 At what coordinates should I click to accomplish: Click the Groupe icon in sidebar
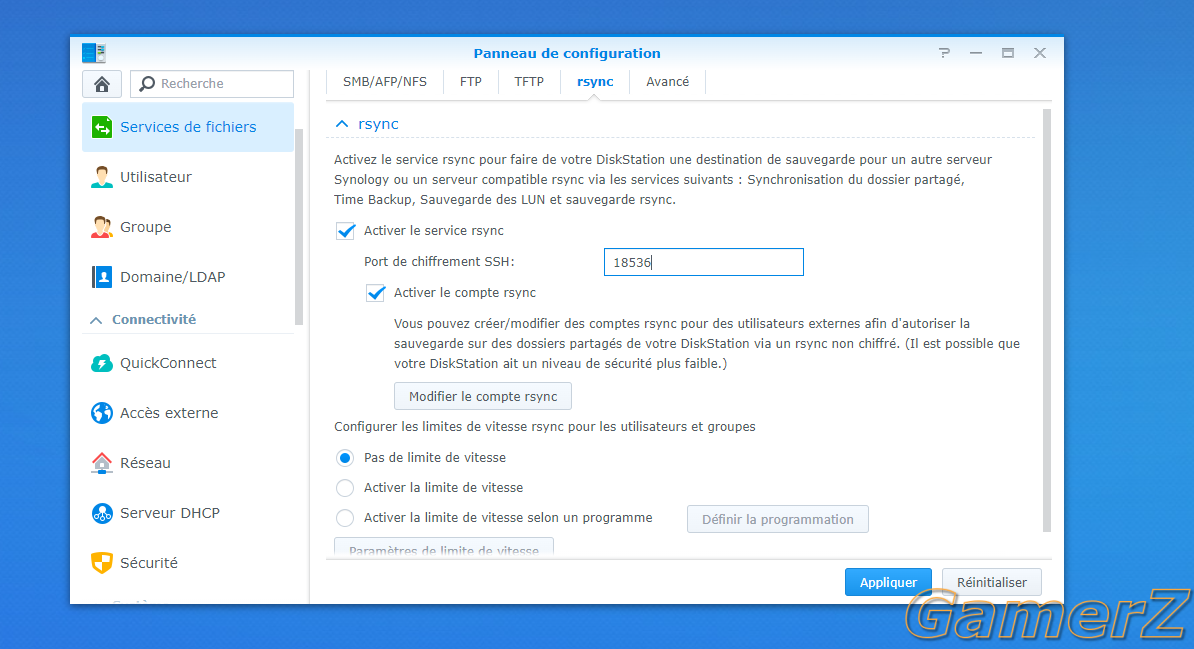[101, 227]
